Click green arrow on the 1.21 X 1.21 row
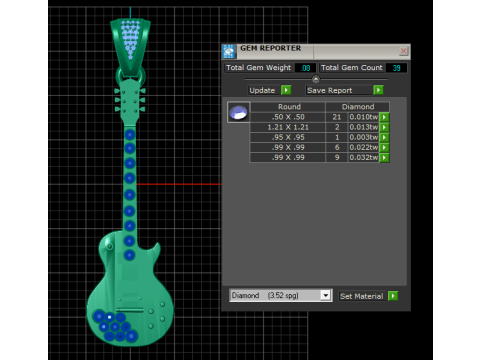This screenshot has width=480, height=360. (384, 127)
